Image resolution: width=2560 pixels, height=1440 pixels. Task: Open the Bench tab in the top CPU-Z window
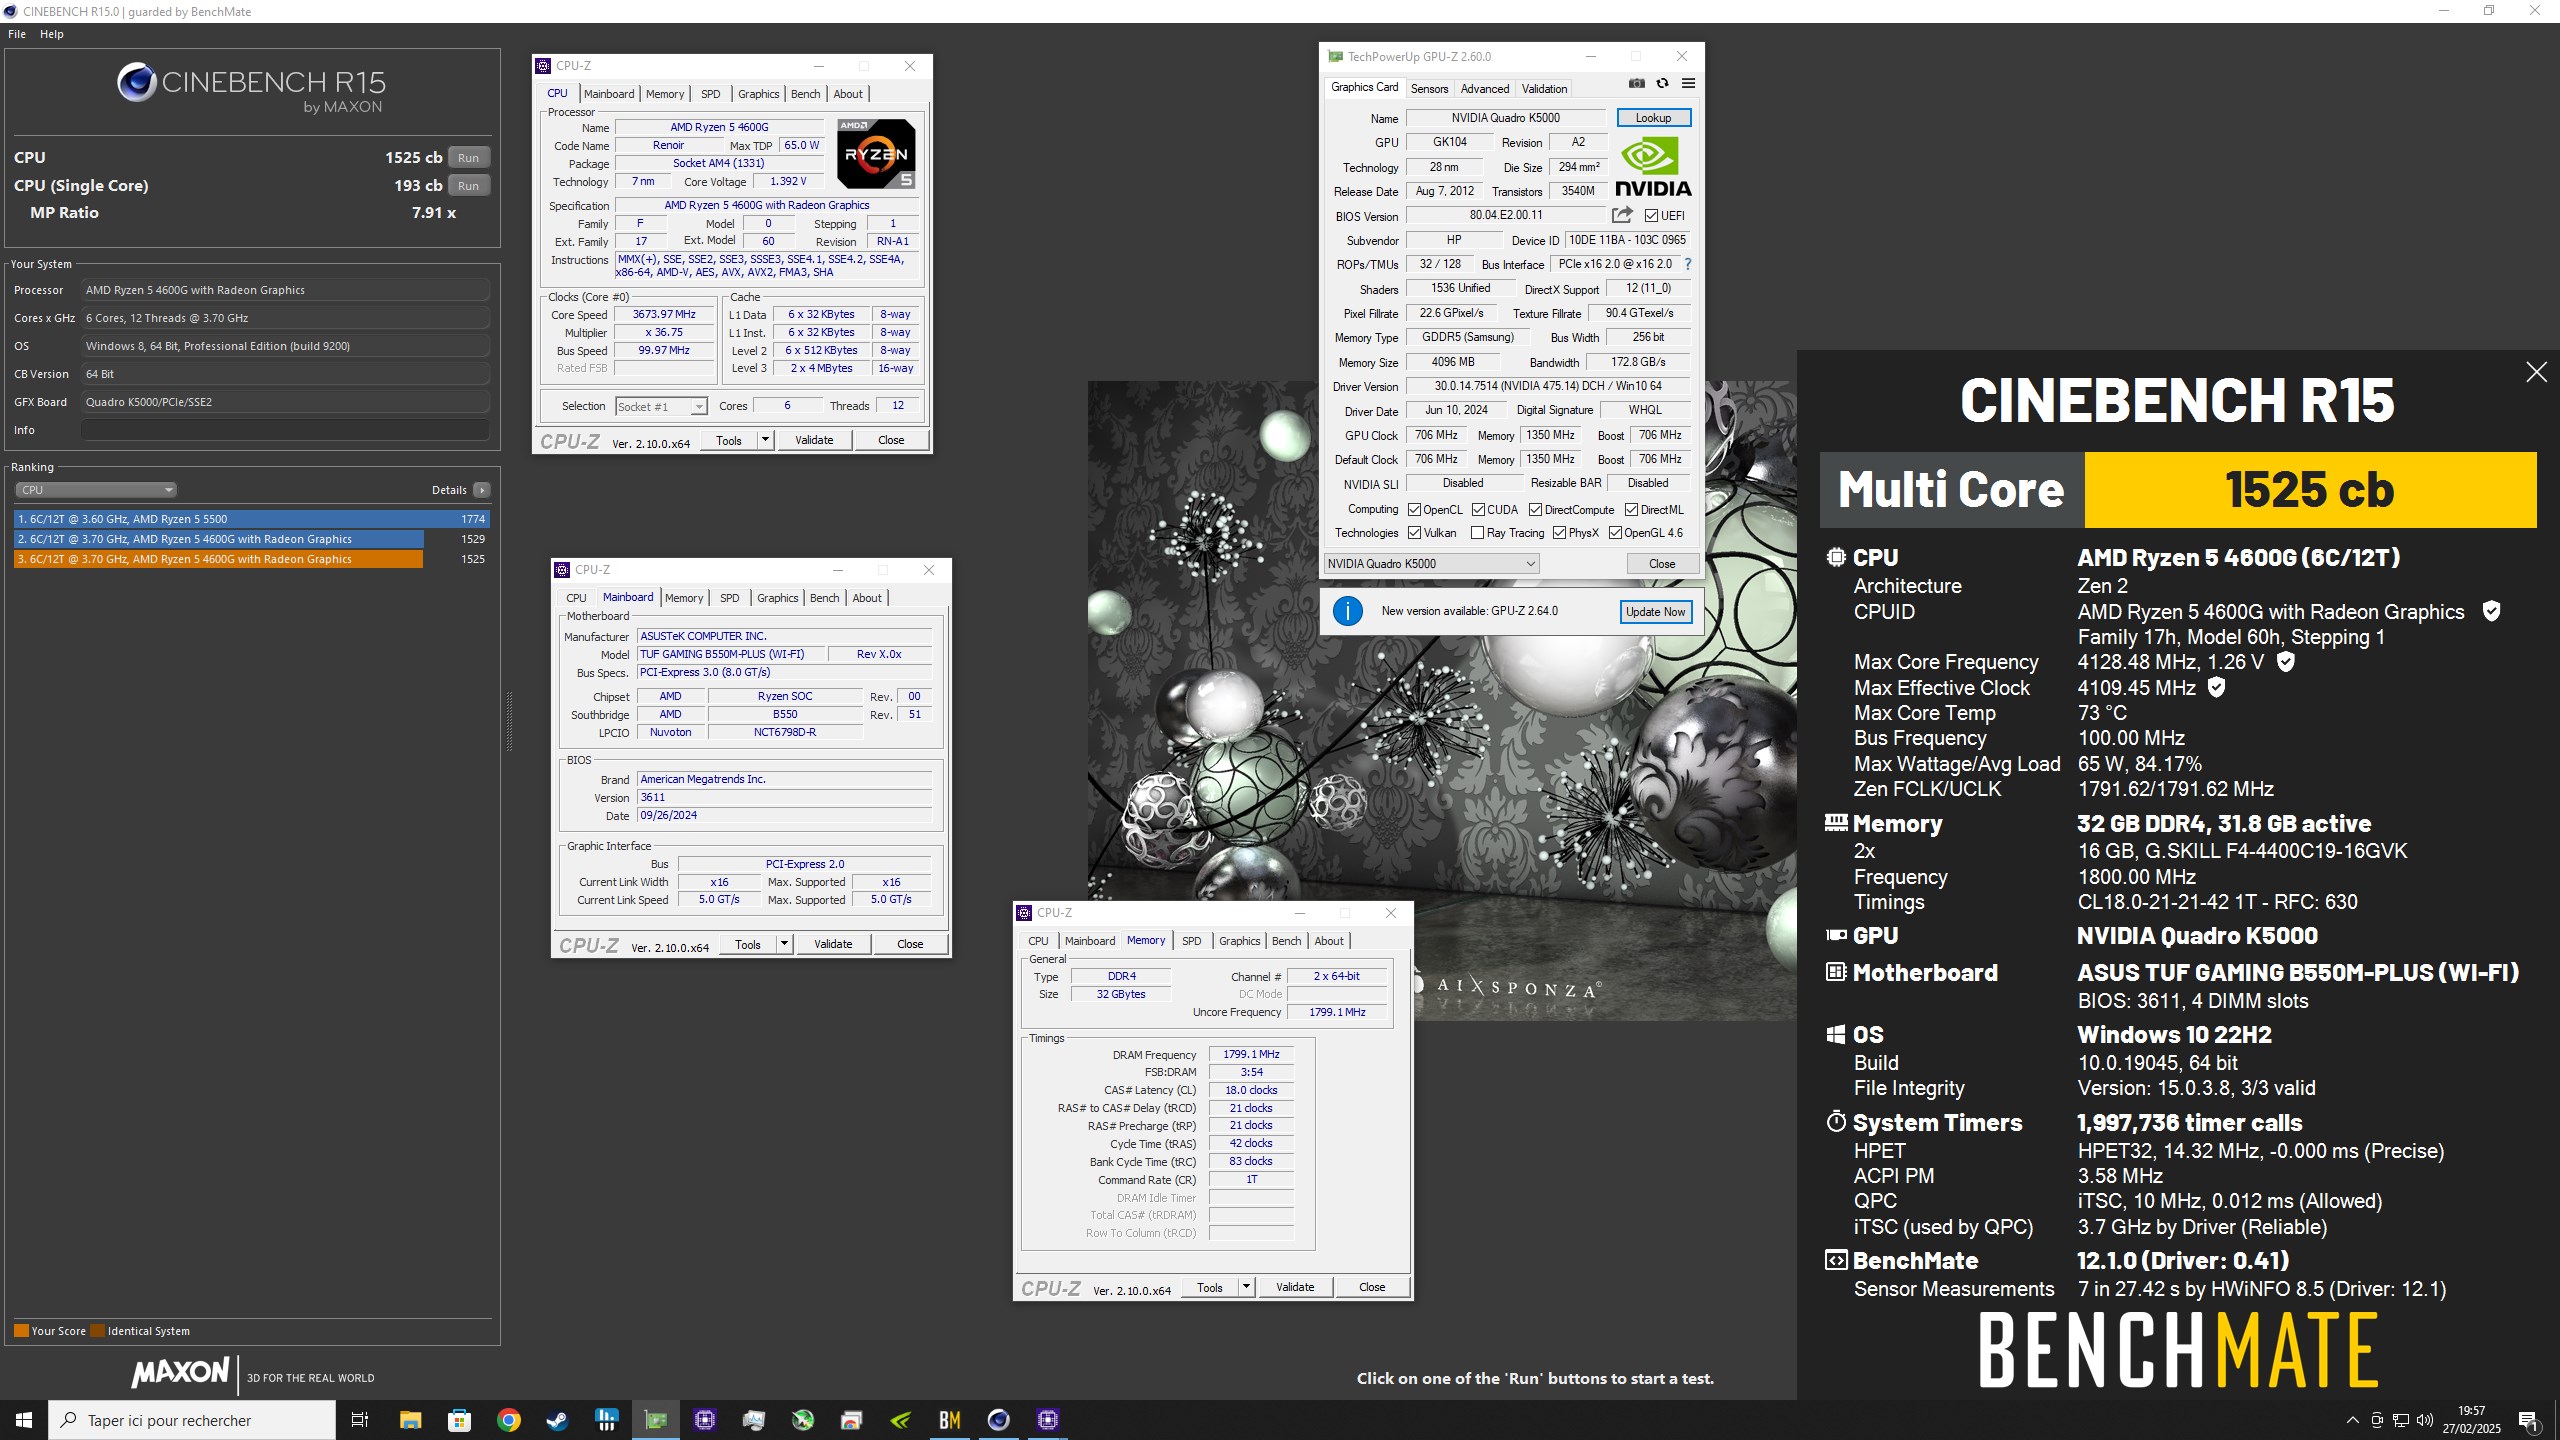pyautogui.click(x=805, y=94)
